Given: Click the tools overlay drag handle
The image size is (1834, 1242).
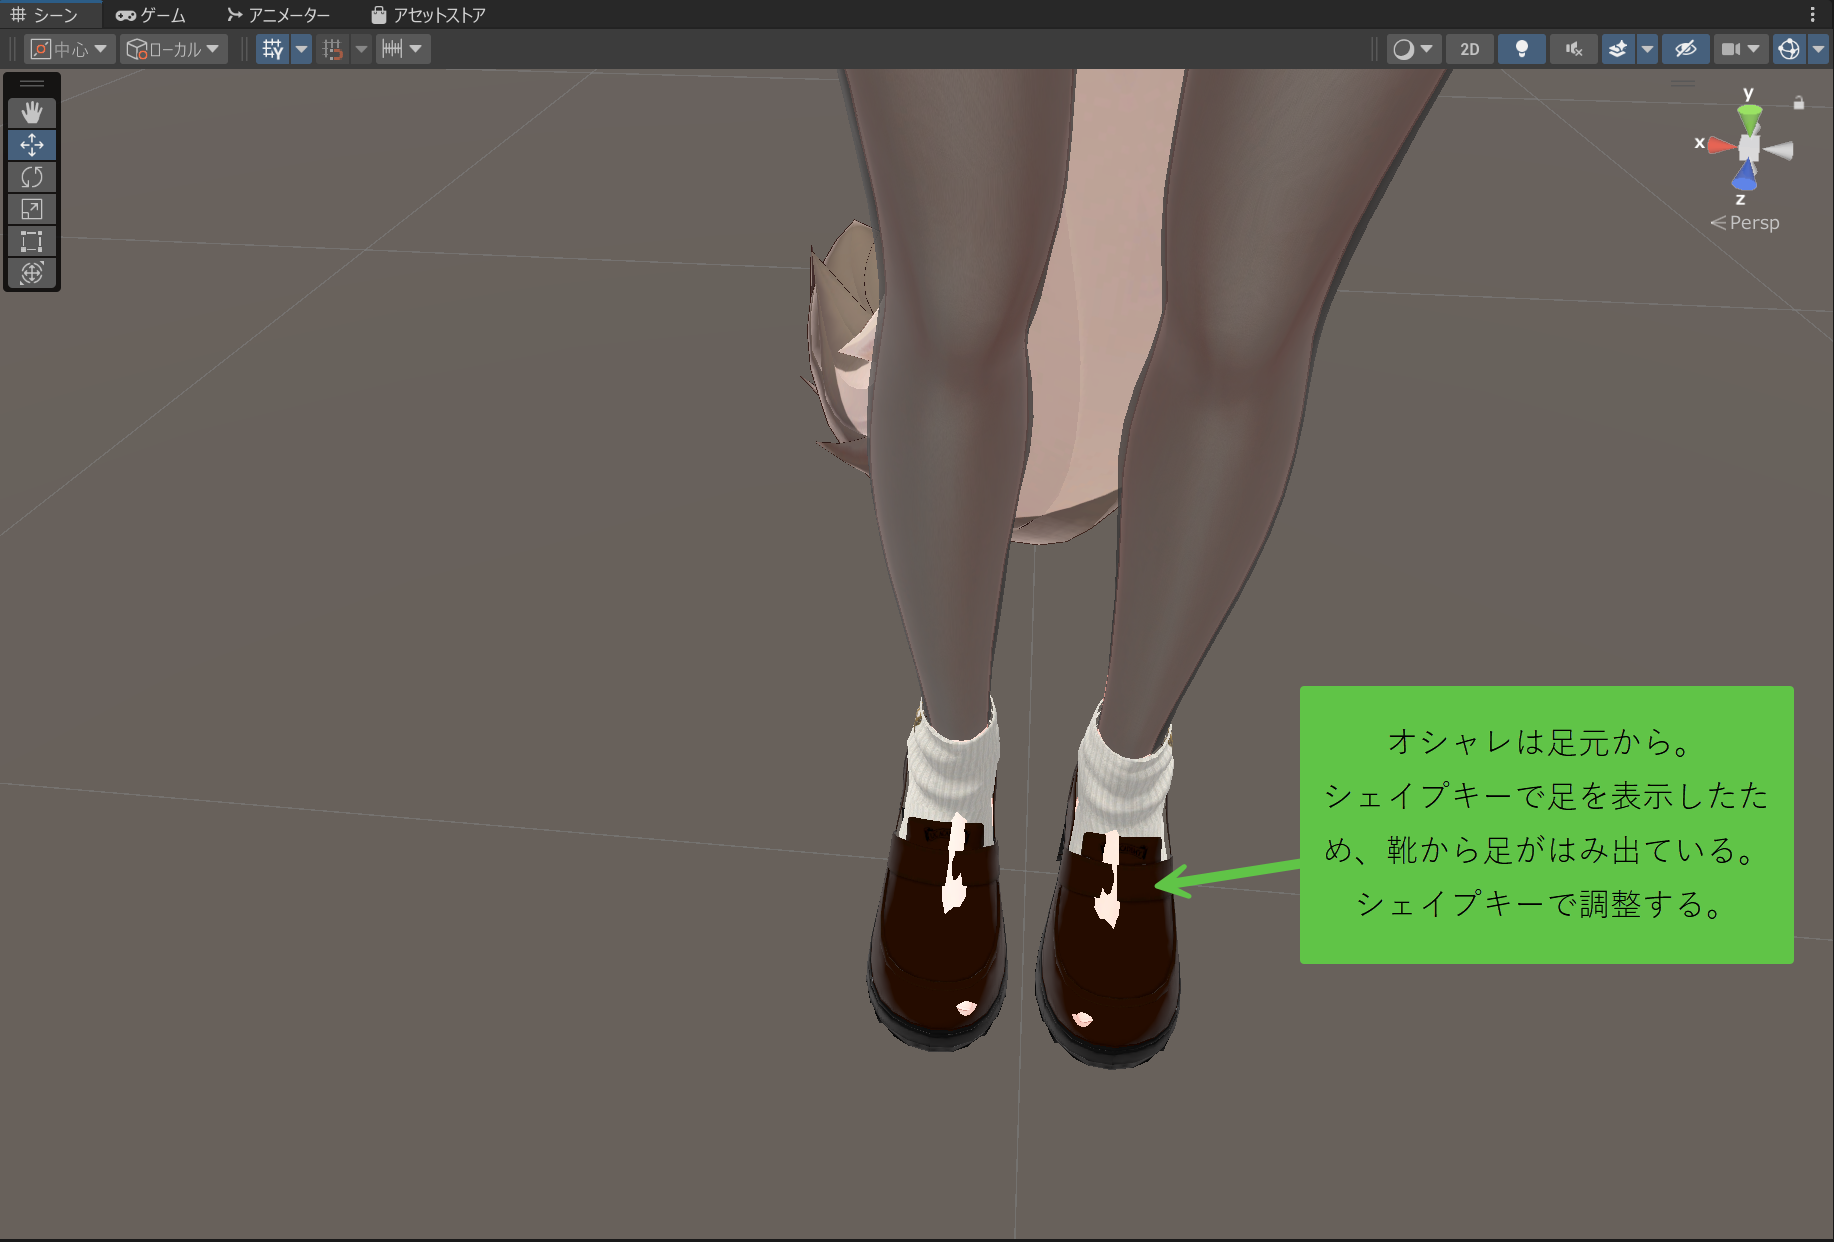Looking at the screenshot, I should point(32,84).
